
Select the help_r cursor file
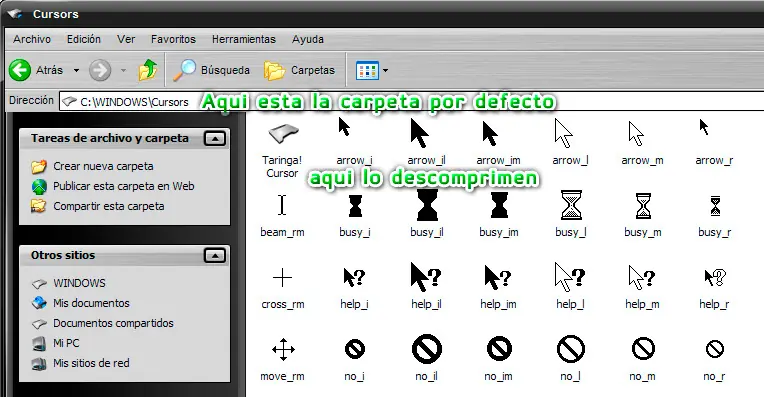click(x=714, y=288)
